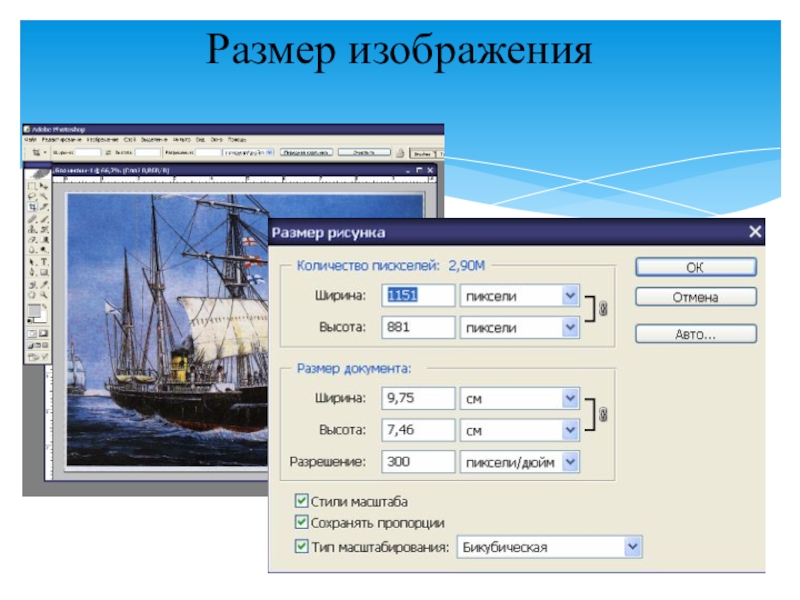Click pixel width field showing 1151

pos(418,295)
